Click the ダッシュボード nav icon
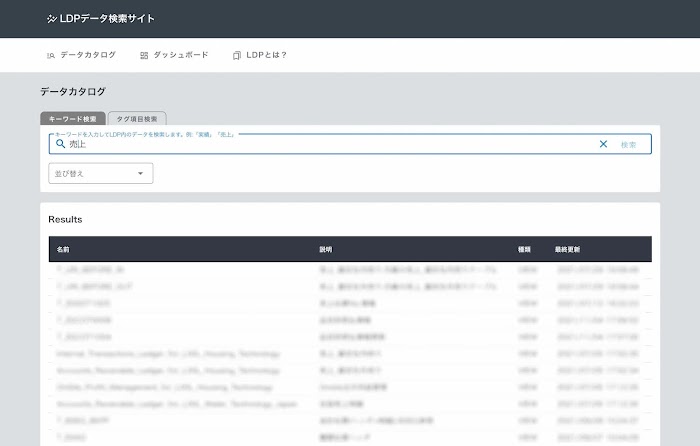 [144, 55]
